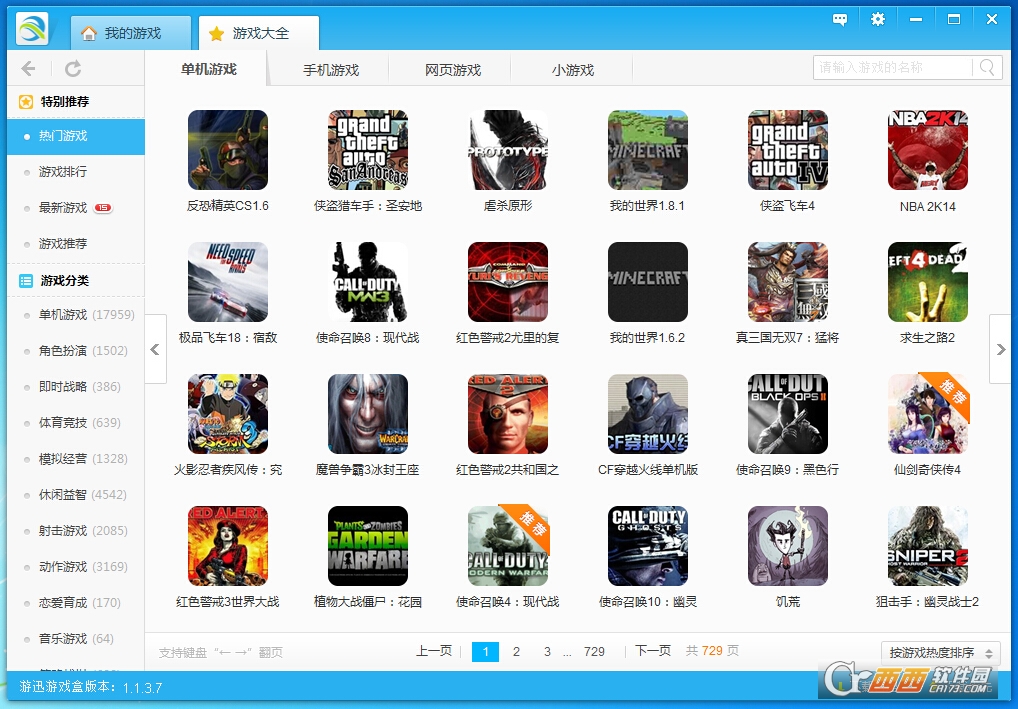Select the 单机游戏 category tab

208,69
